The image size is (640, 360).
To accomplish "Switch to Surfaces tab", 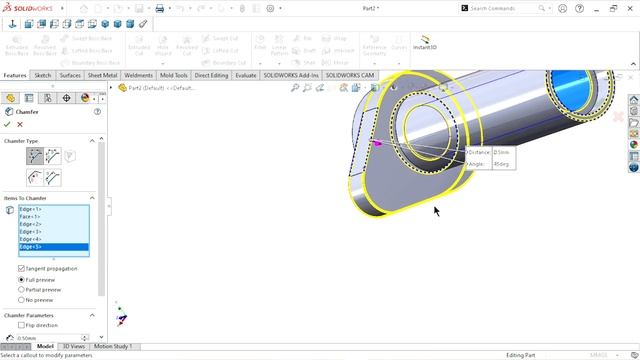I will (x=70, y=75).
